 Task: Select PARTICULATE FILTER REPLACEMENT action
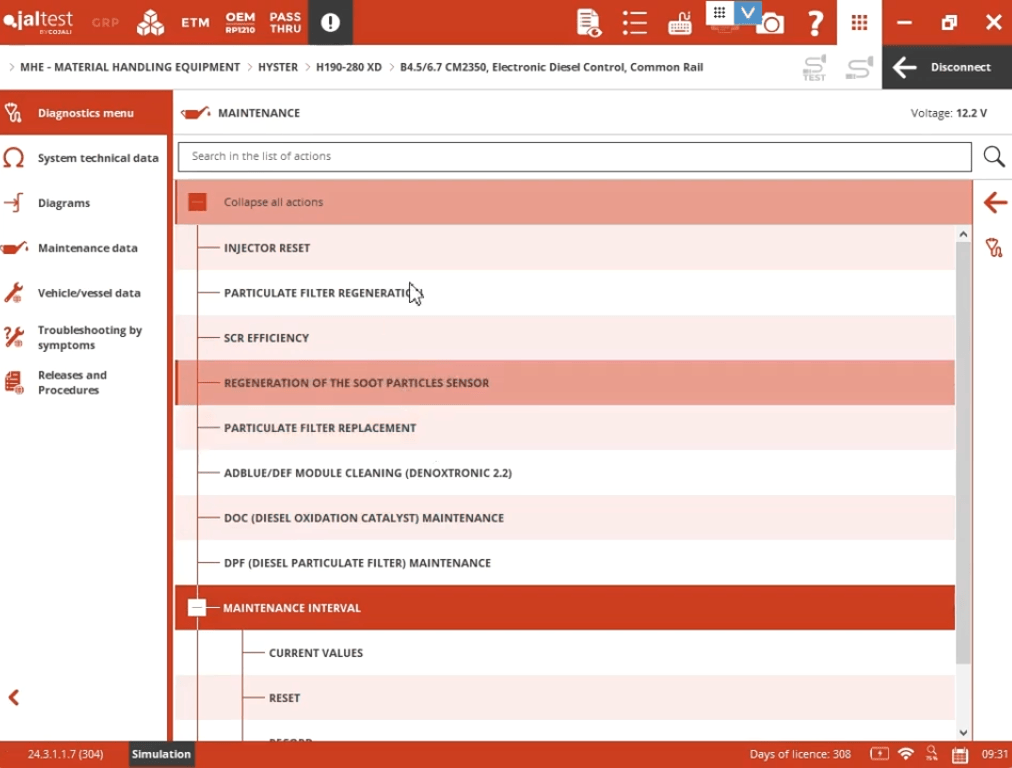pos(320,428)
